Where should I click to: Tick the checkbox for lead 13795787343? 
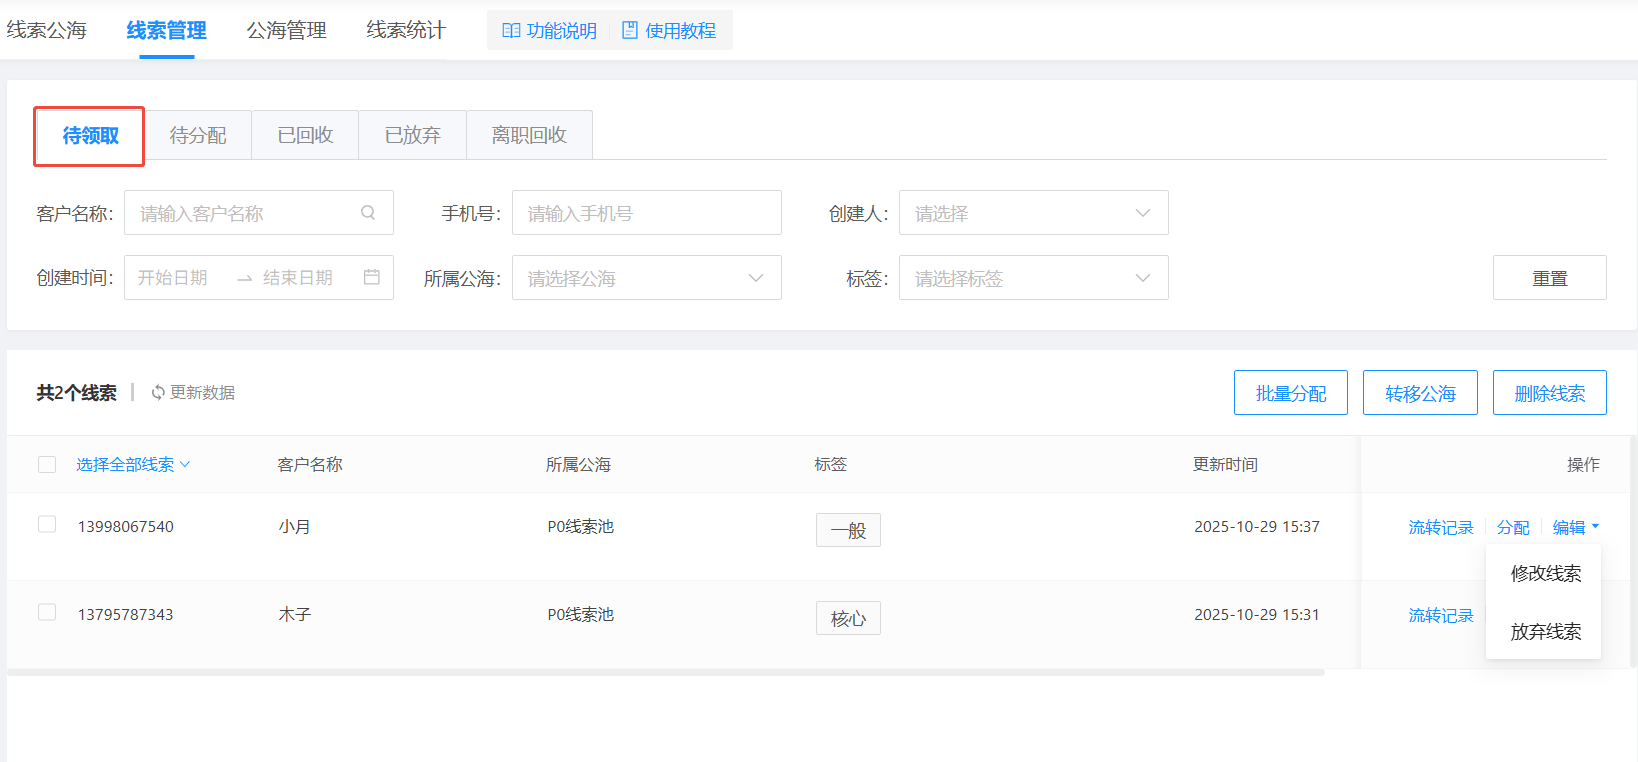click(47, 612)
